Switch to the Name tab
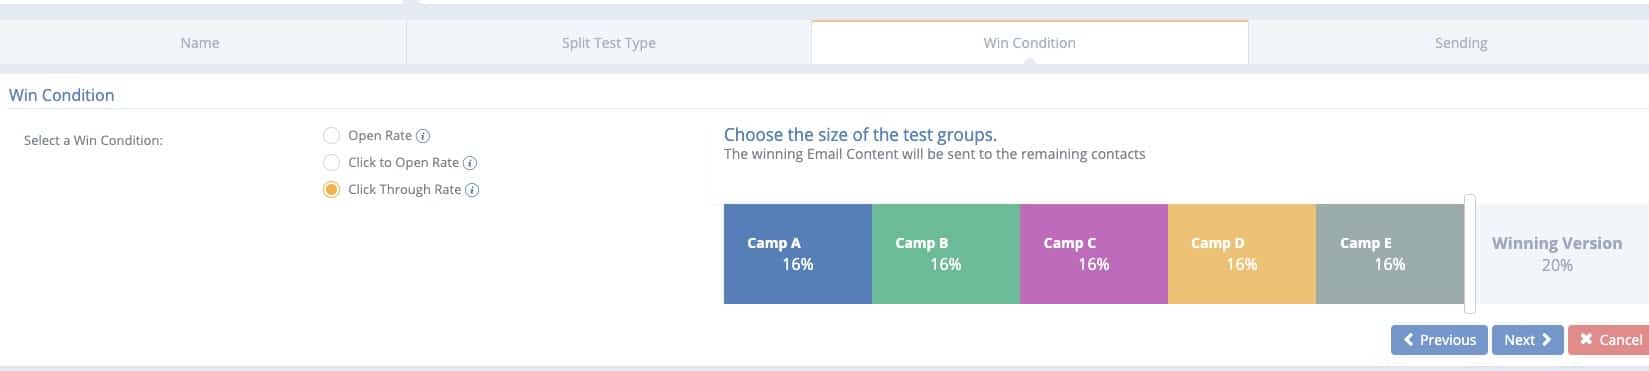 tap(200, 43)
